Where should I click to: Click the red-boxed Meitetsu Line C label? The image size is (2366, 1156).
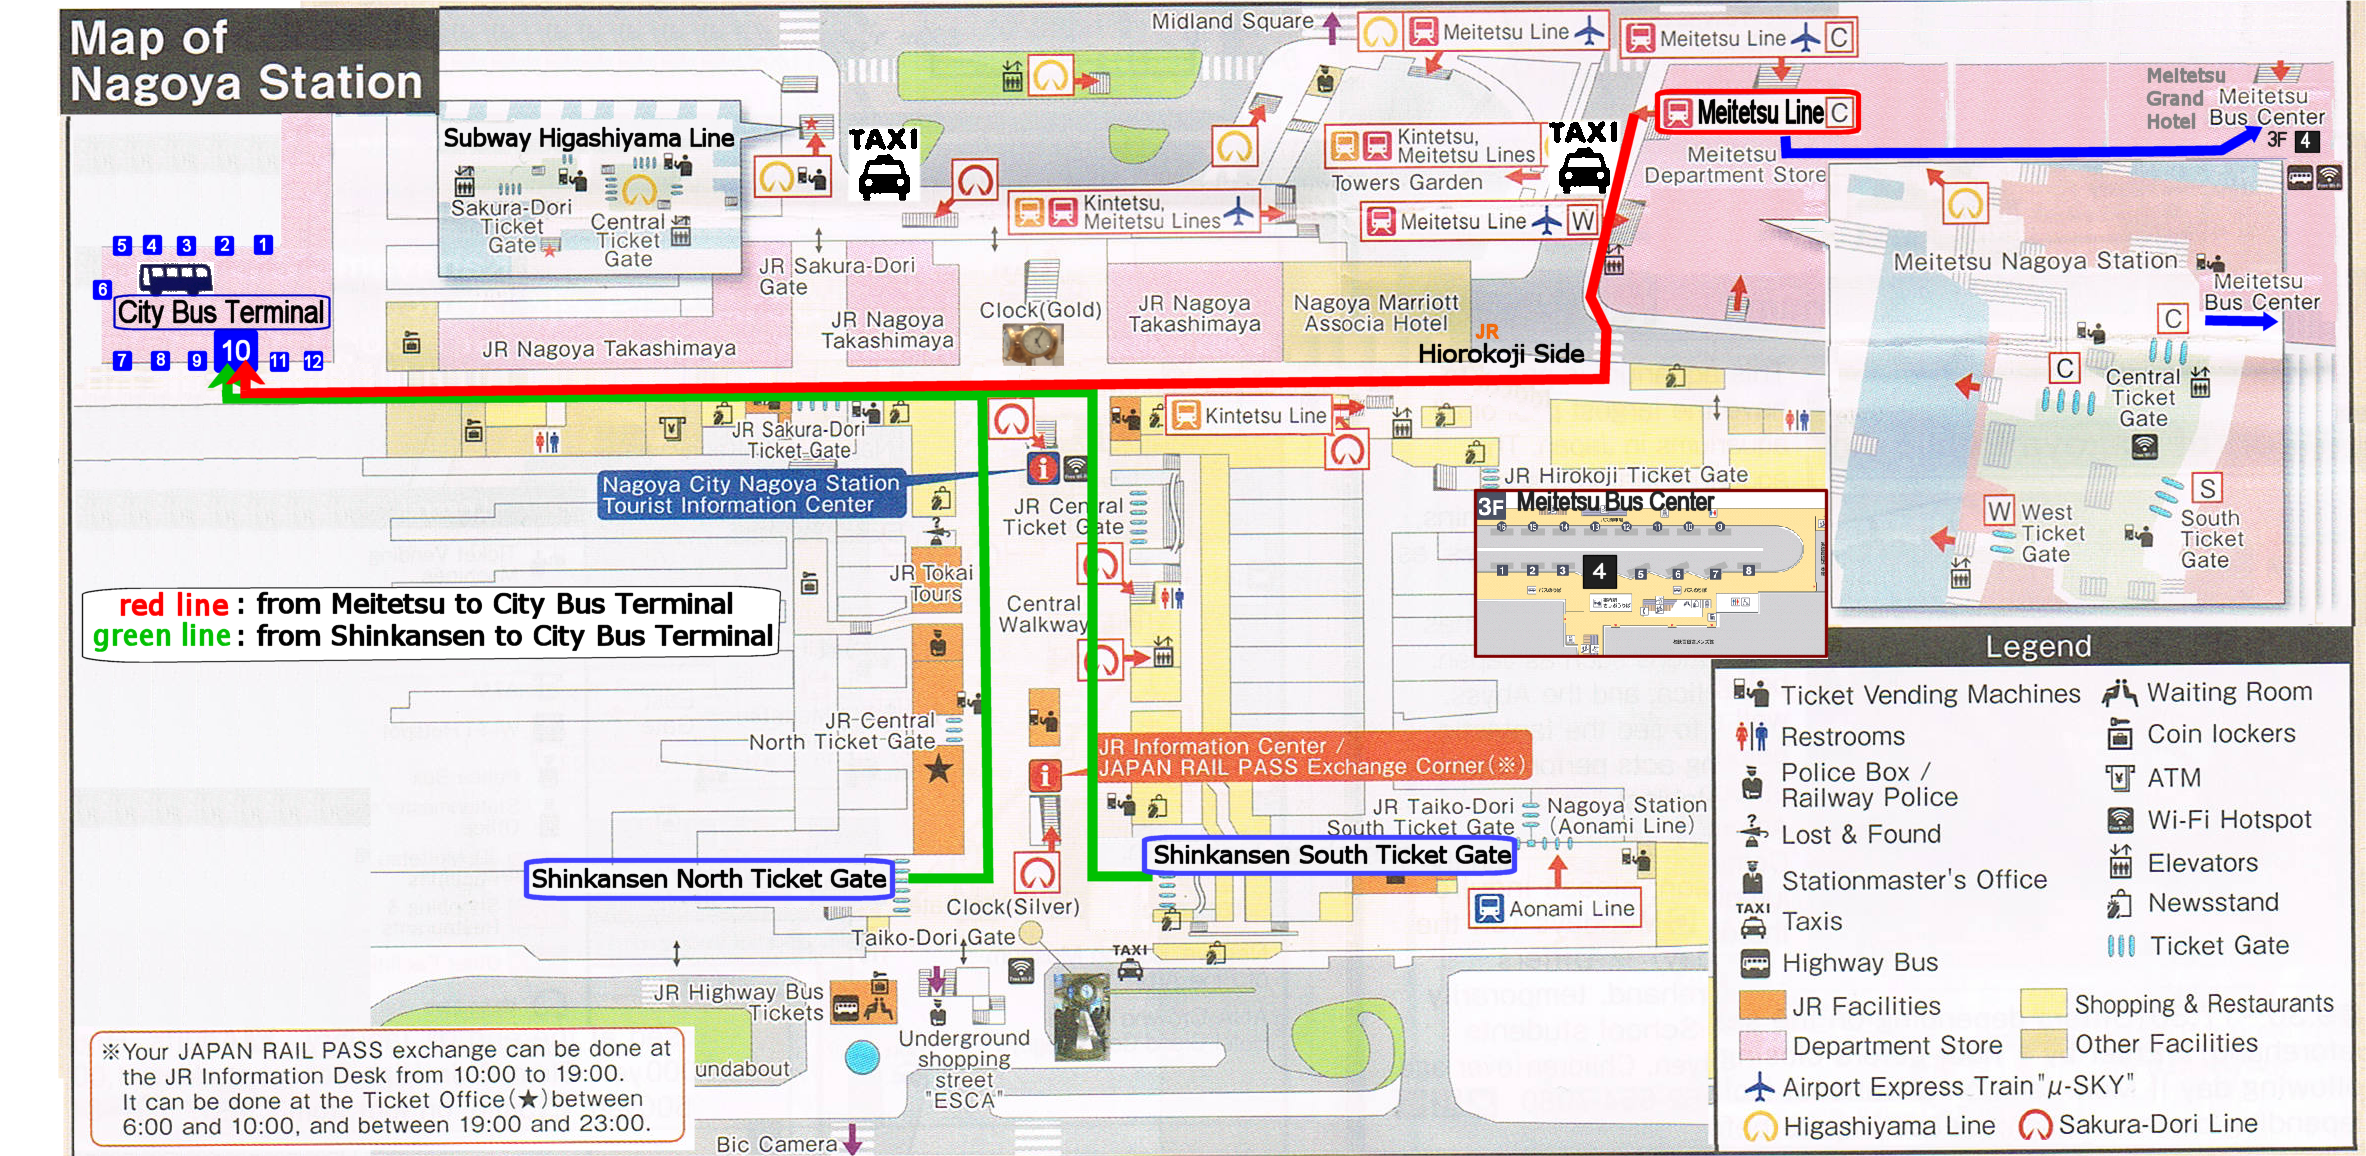1758,112
